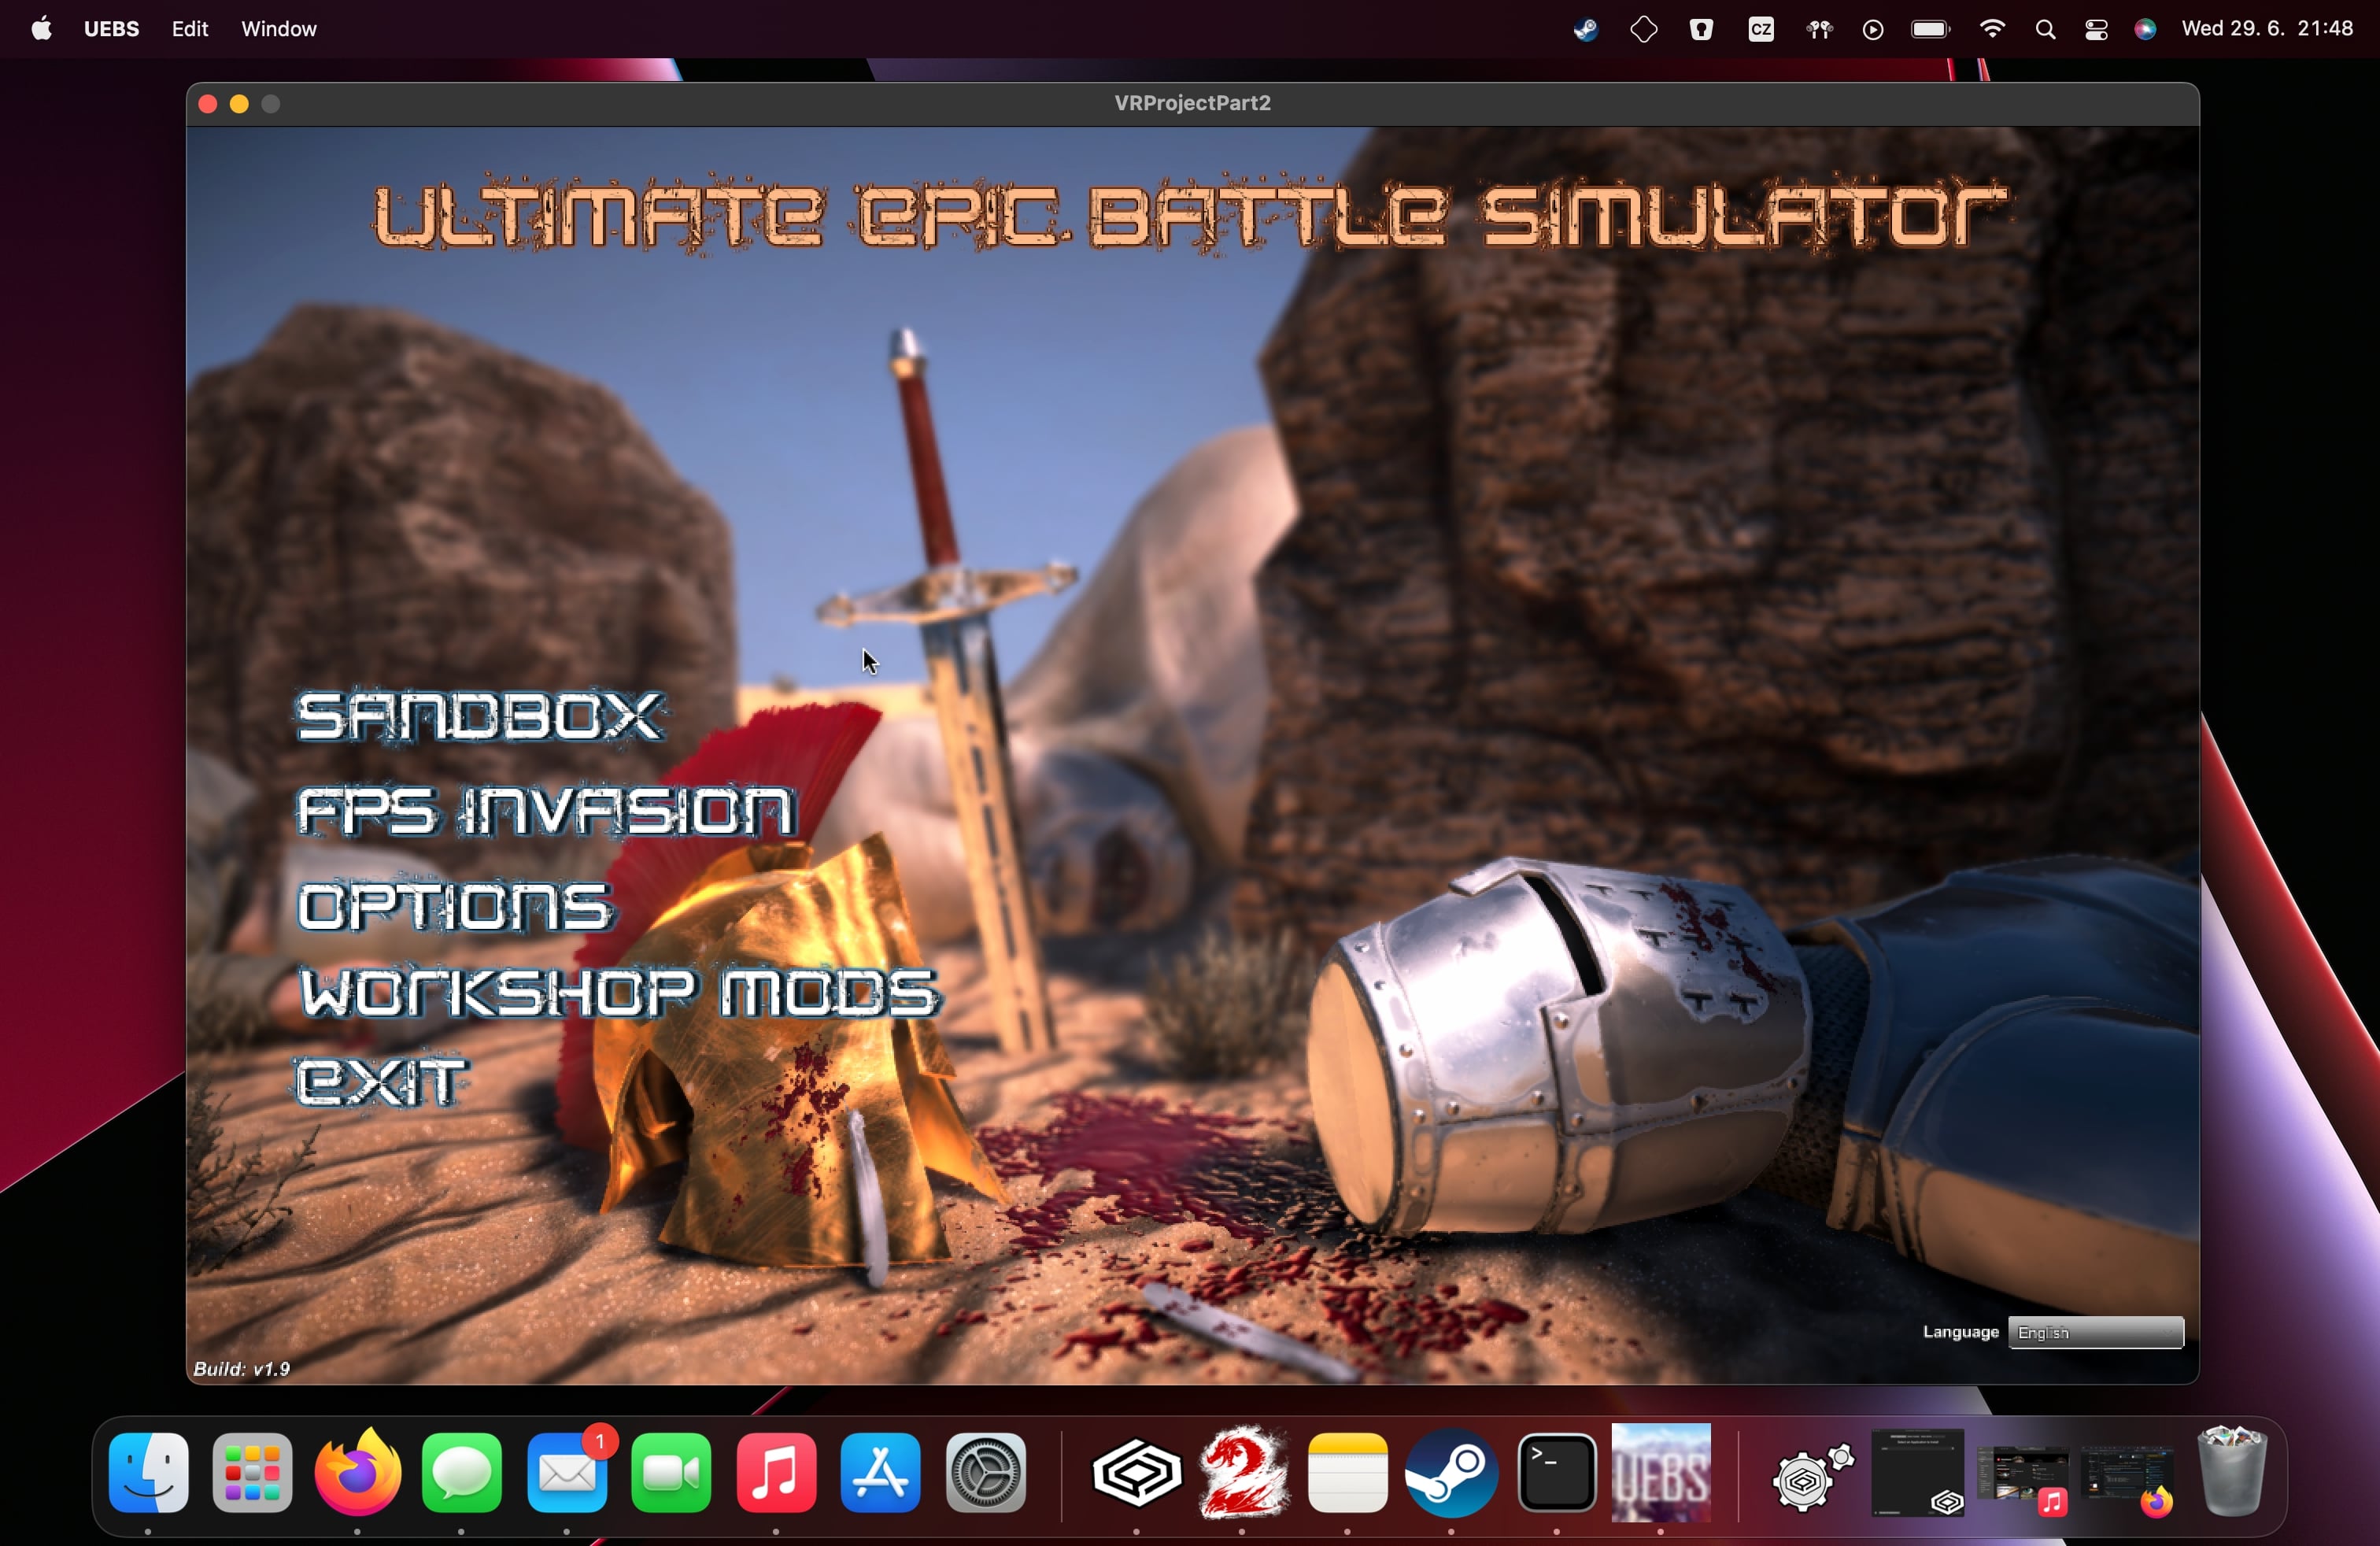Minimize the VRProjectPart2 window
The height and width of the screenshot is (1546, 2380).
click(239, 104)
